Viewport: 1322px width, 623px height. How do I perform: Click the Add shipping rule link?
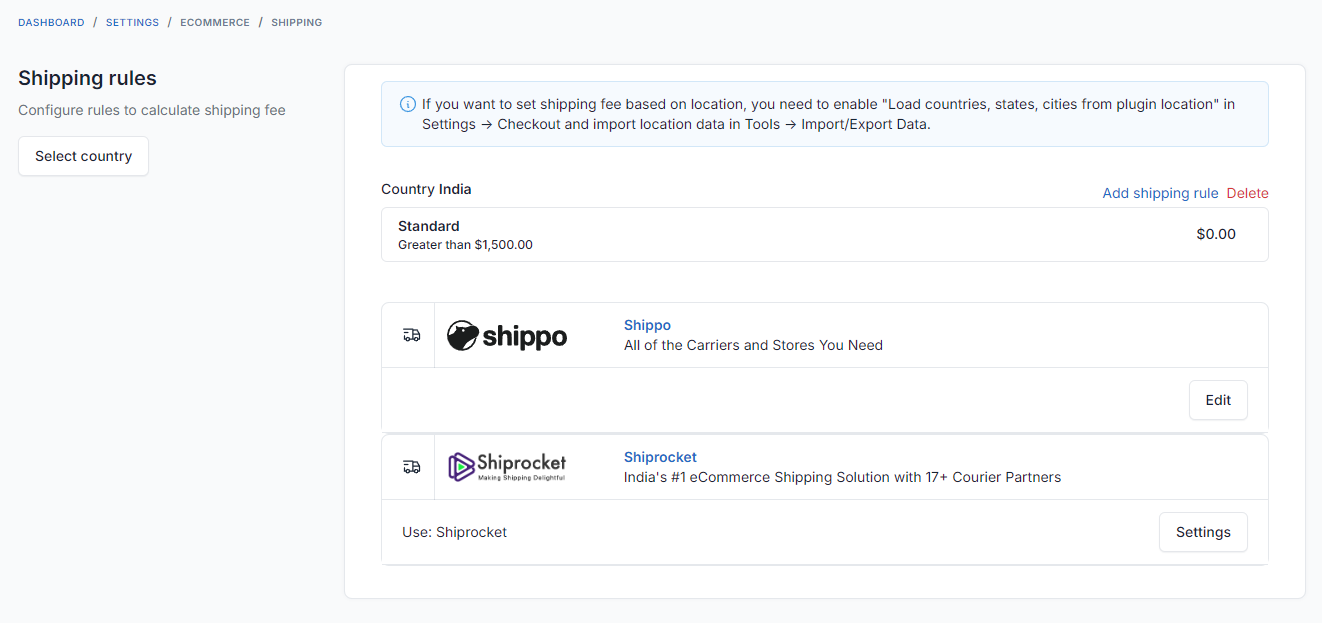pyautogui.click(x=1160, y=193)
